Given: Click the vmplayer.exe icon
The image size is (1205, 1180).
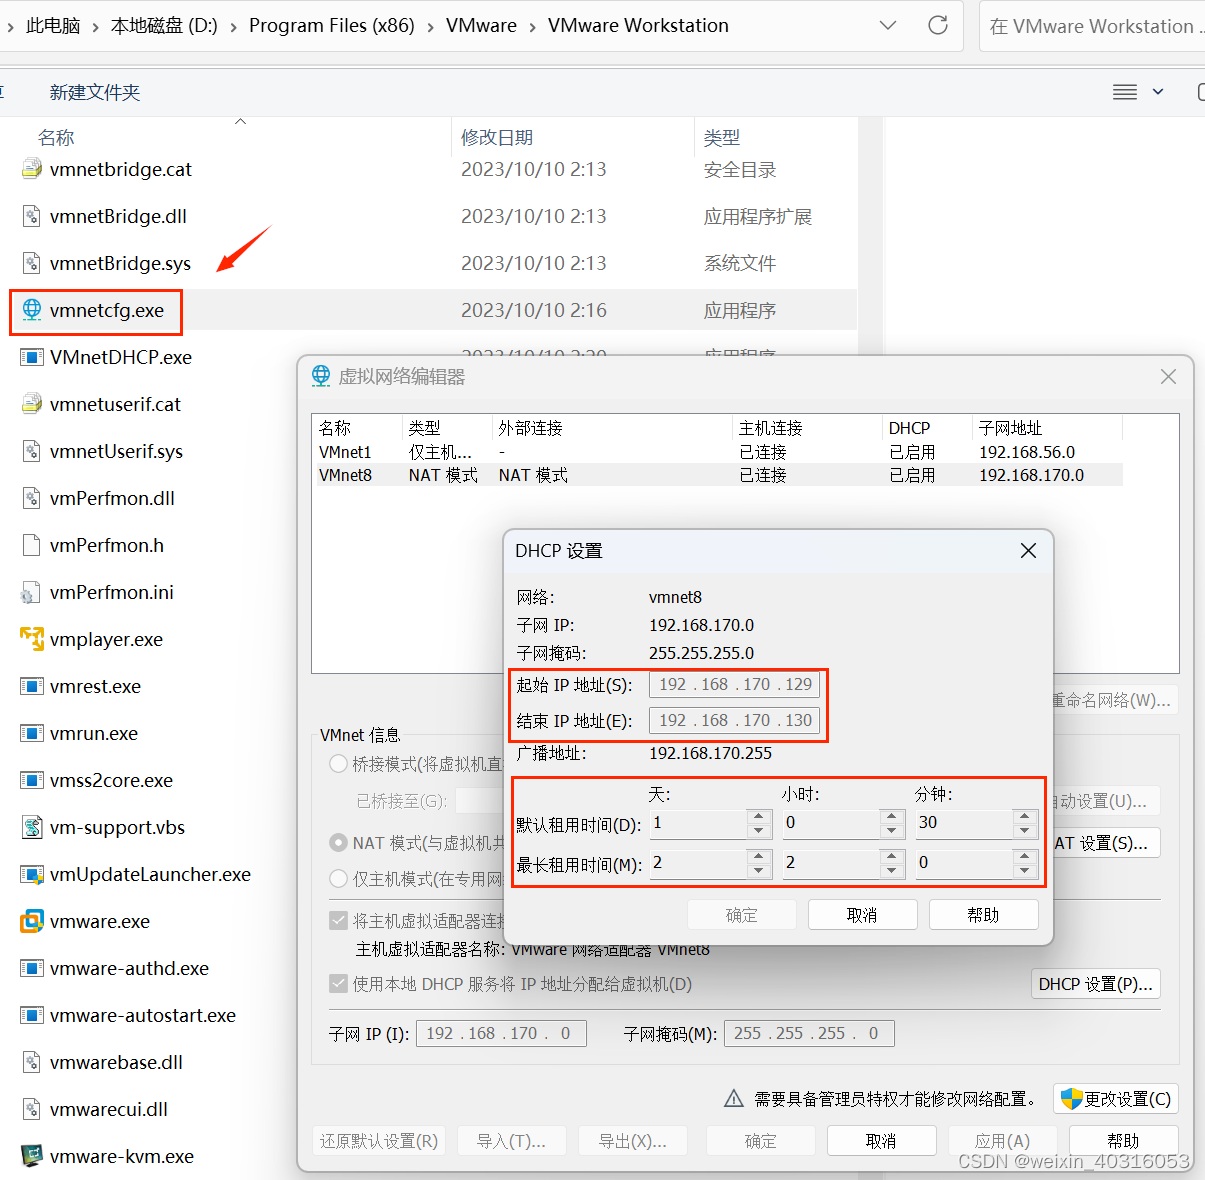Looking at the screenshot, I should 32,639.
